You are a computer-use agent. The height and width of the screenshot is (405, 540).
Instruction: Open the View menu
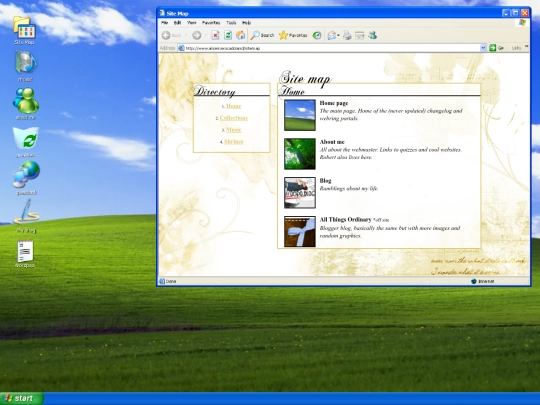click(191, 23)
